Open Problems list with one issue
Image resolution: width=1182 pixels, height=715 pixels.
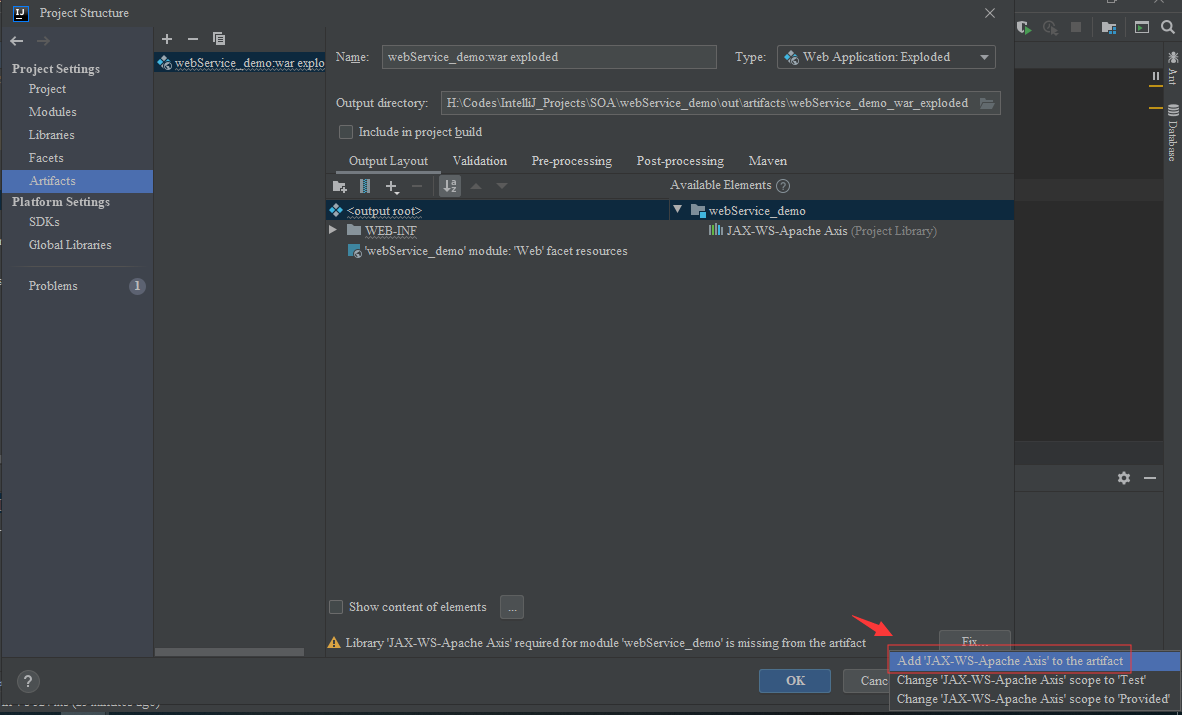[77, 286]
